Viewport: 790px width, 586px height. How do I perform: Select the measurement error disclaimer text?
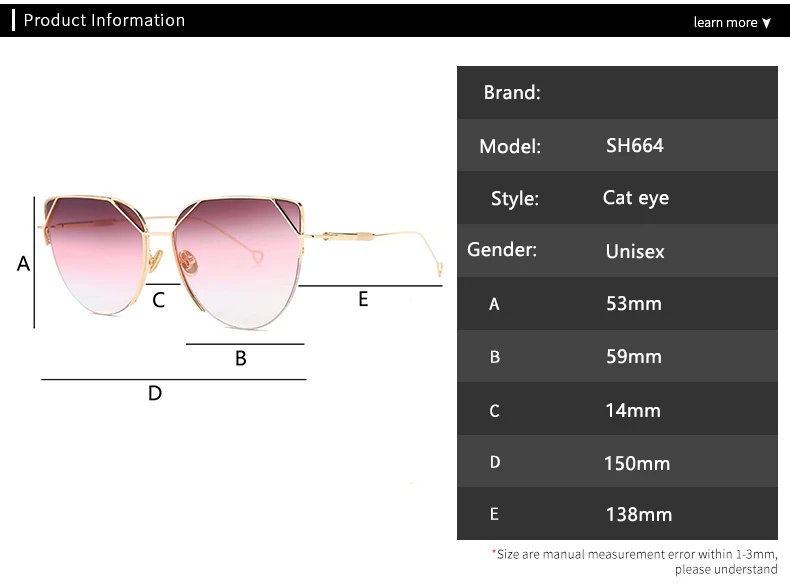635,561
